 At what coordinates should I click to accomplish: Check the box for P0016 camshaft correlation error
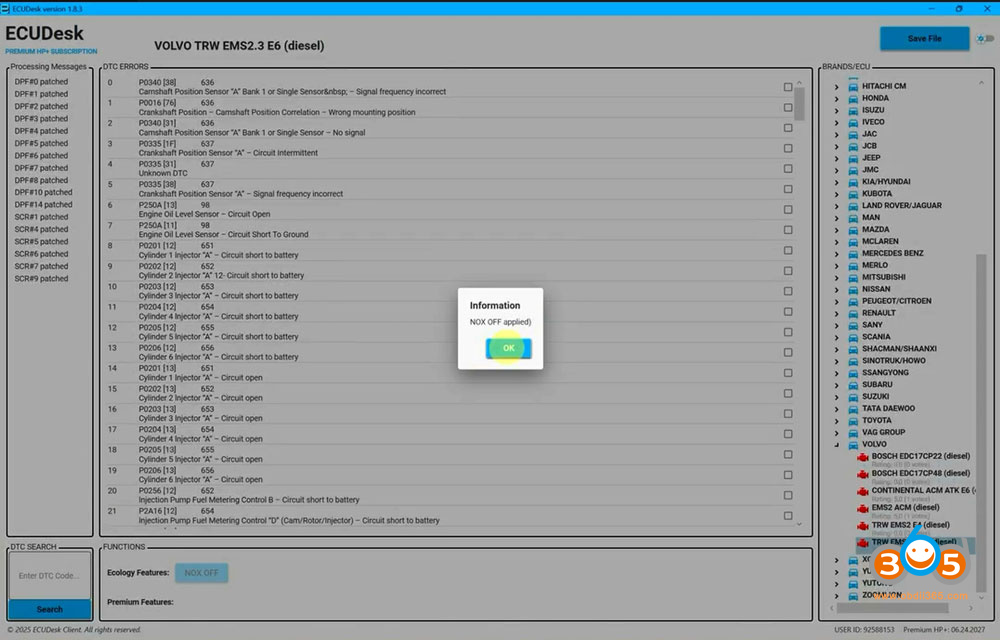pos(789,107)
